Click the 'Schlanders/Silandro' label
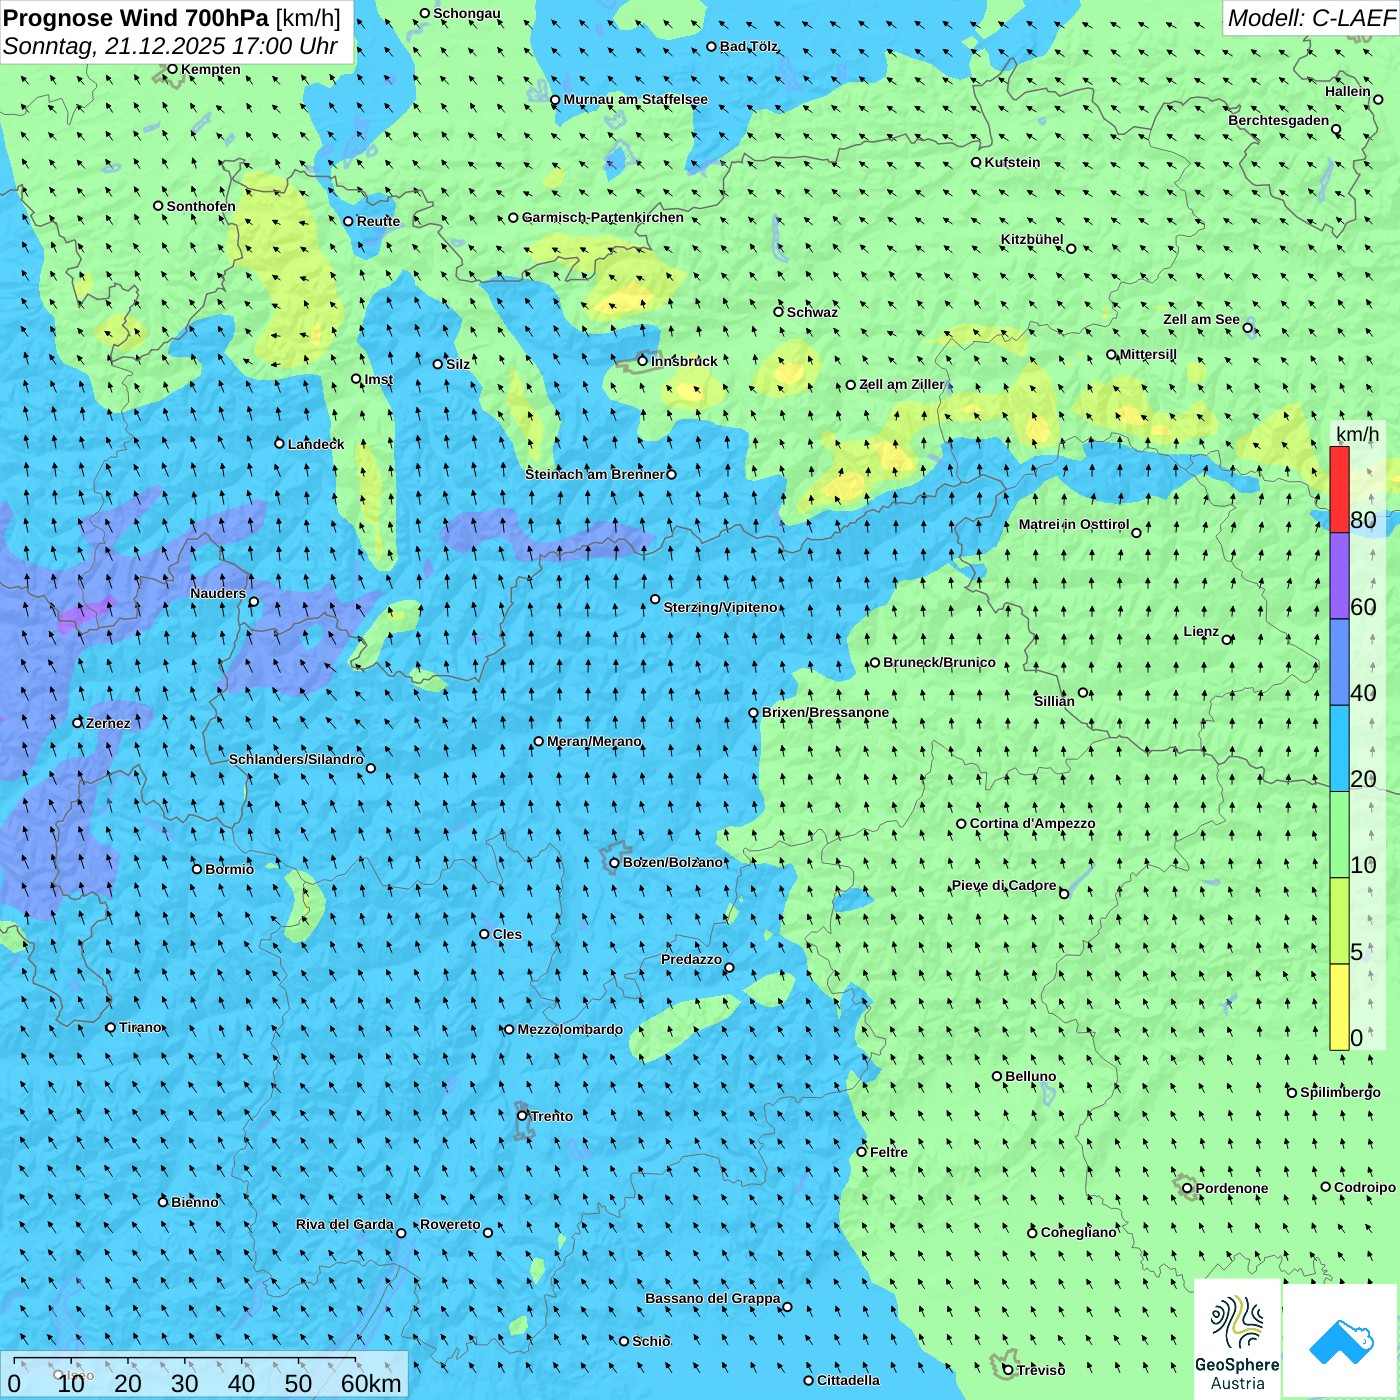The image size is (1400, 1400). [x=296, y=759]
